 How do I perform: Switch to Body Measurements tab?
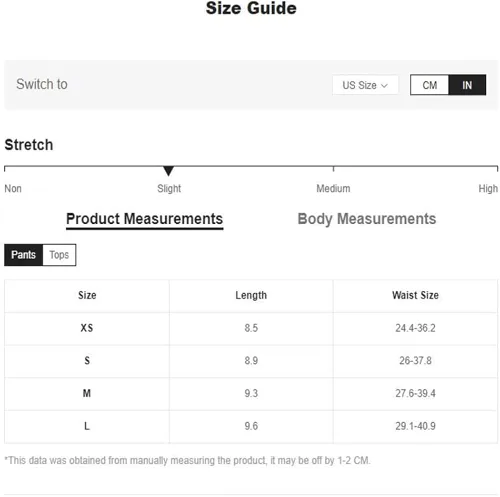367,219
